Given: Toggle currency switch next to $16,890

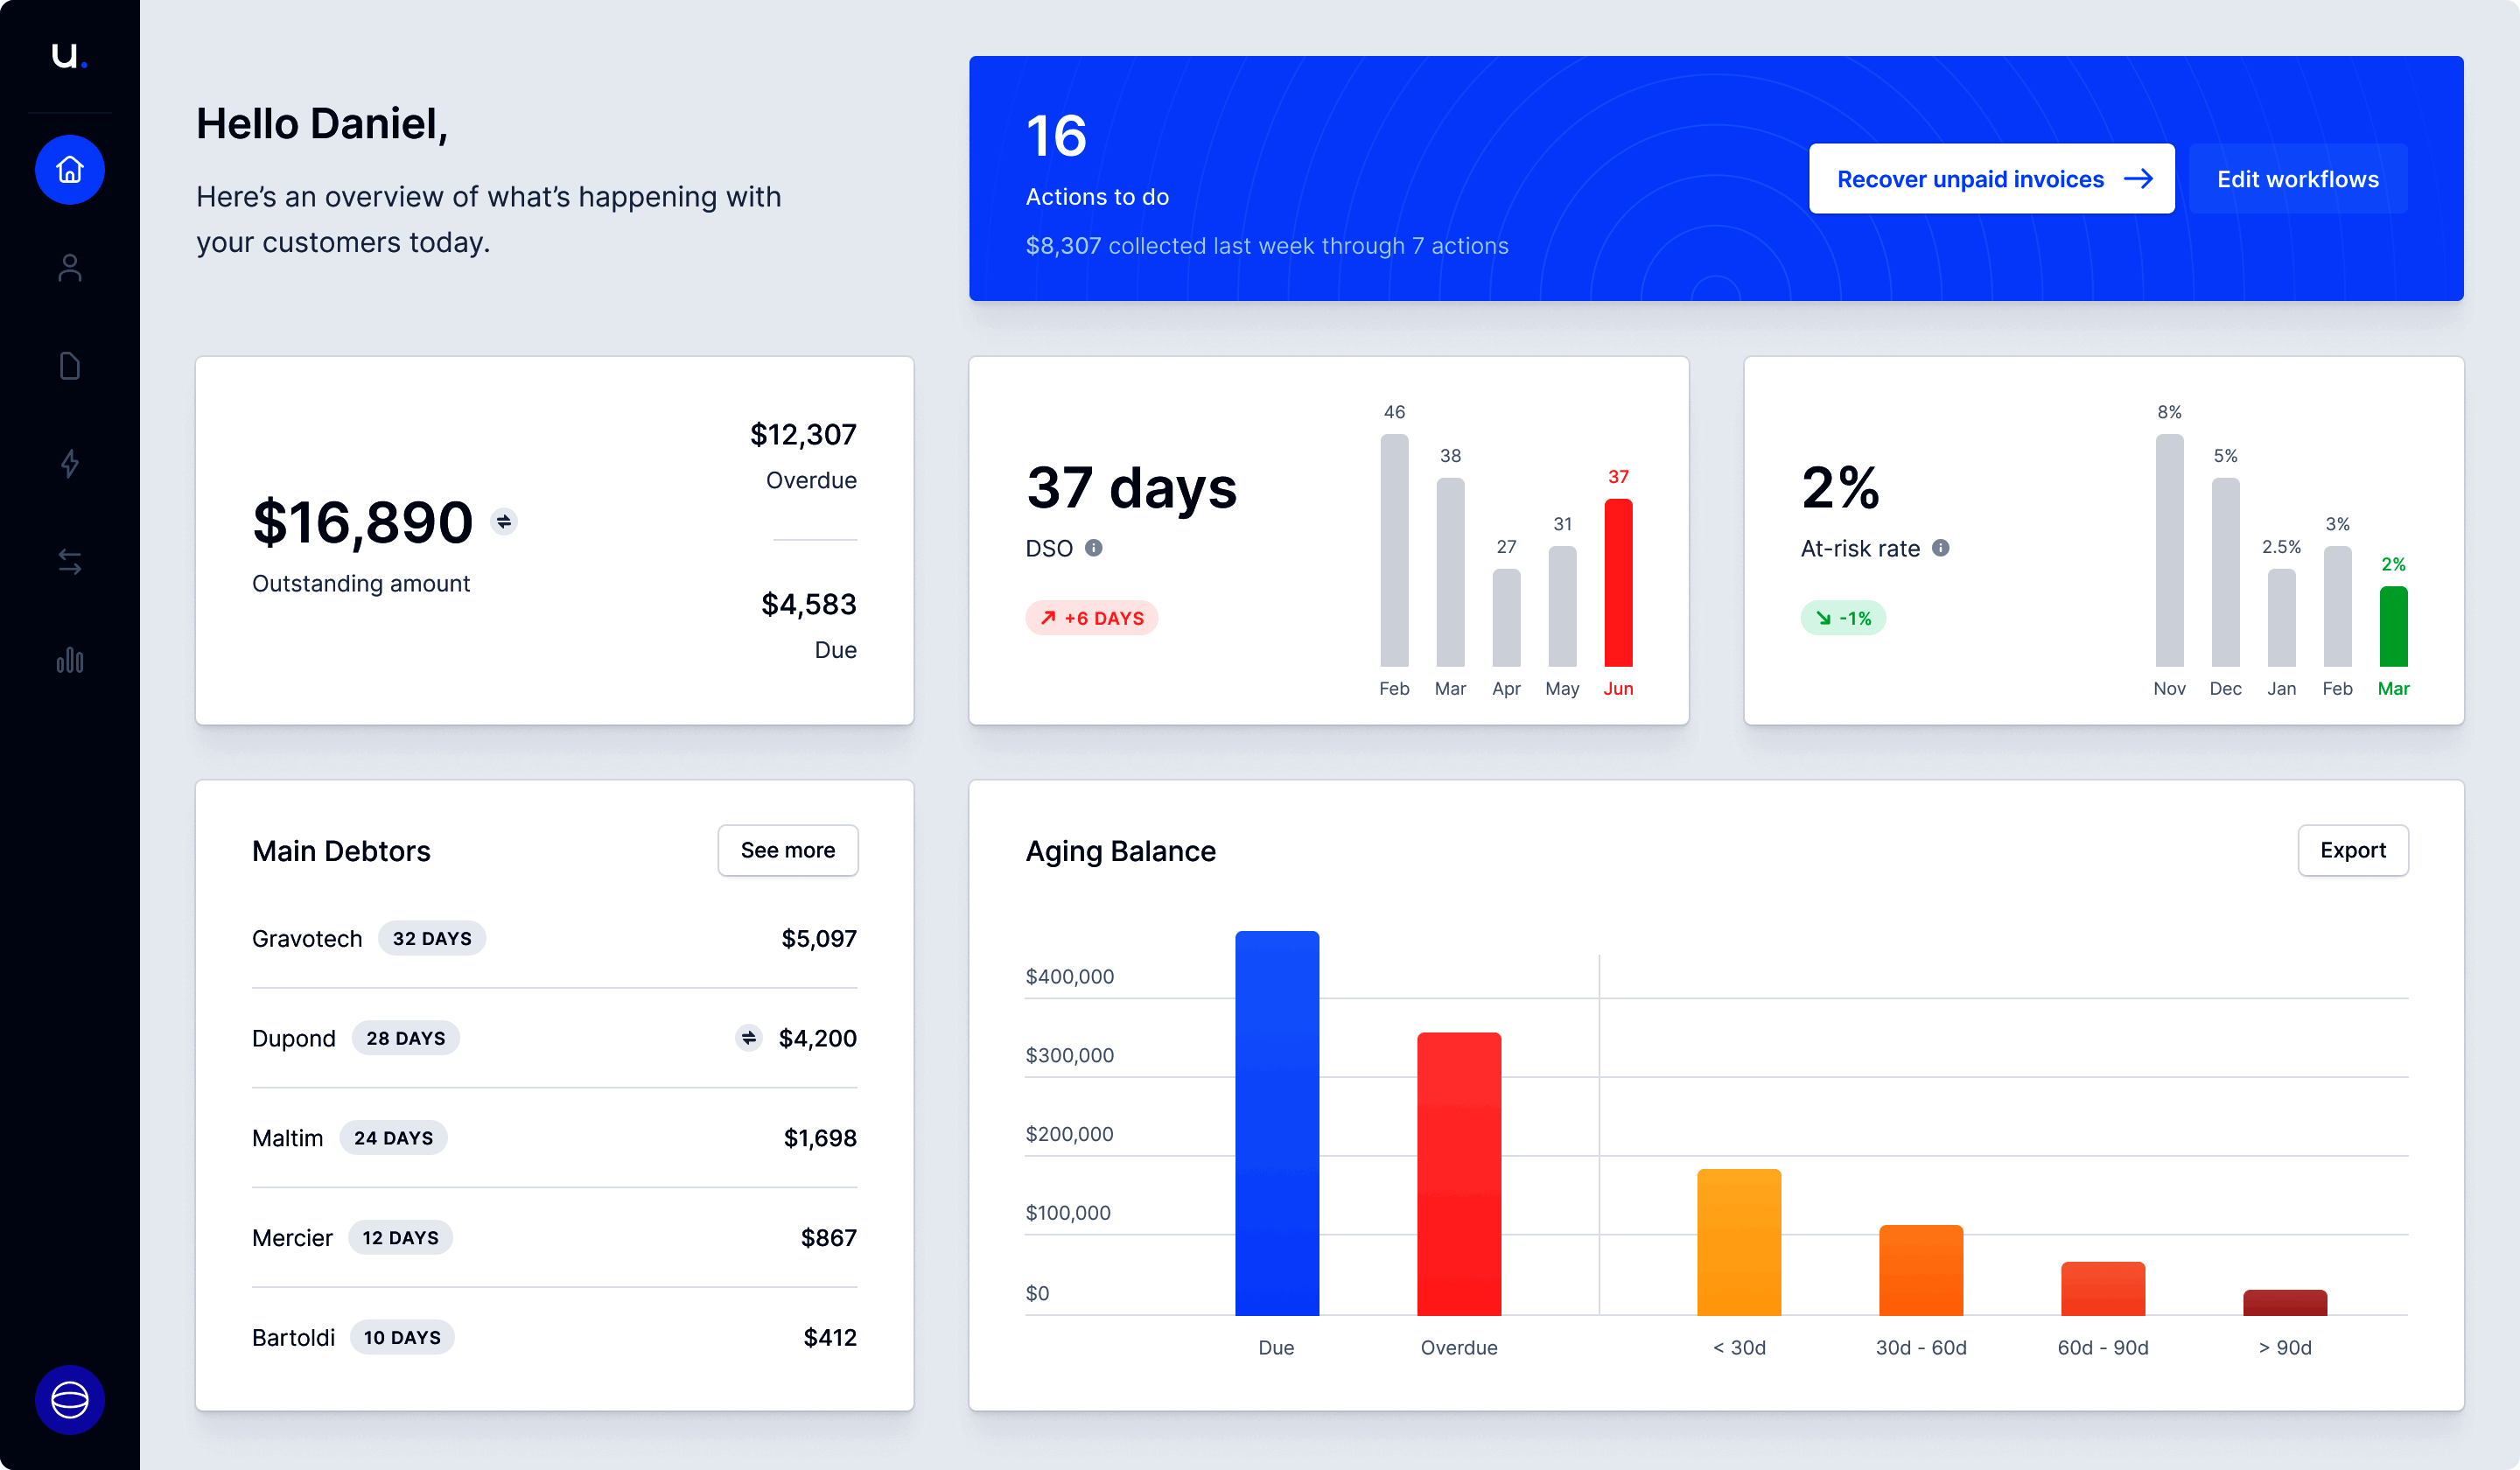Looking at the screenshot, I should click(x=504, y=521).
